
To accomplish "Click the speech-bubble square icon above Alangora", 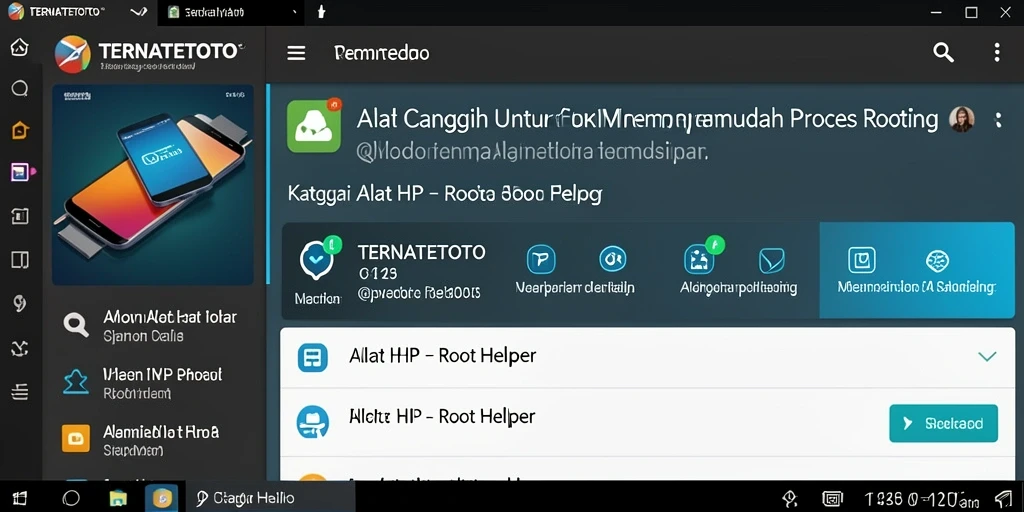I will coord(771,261).
